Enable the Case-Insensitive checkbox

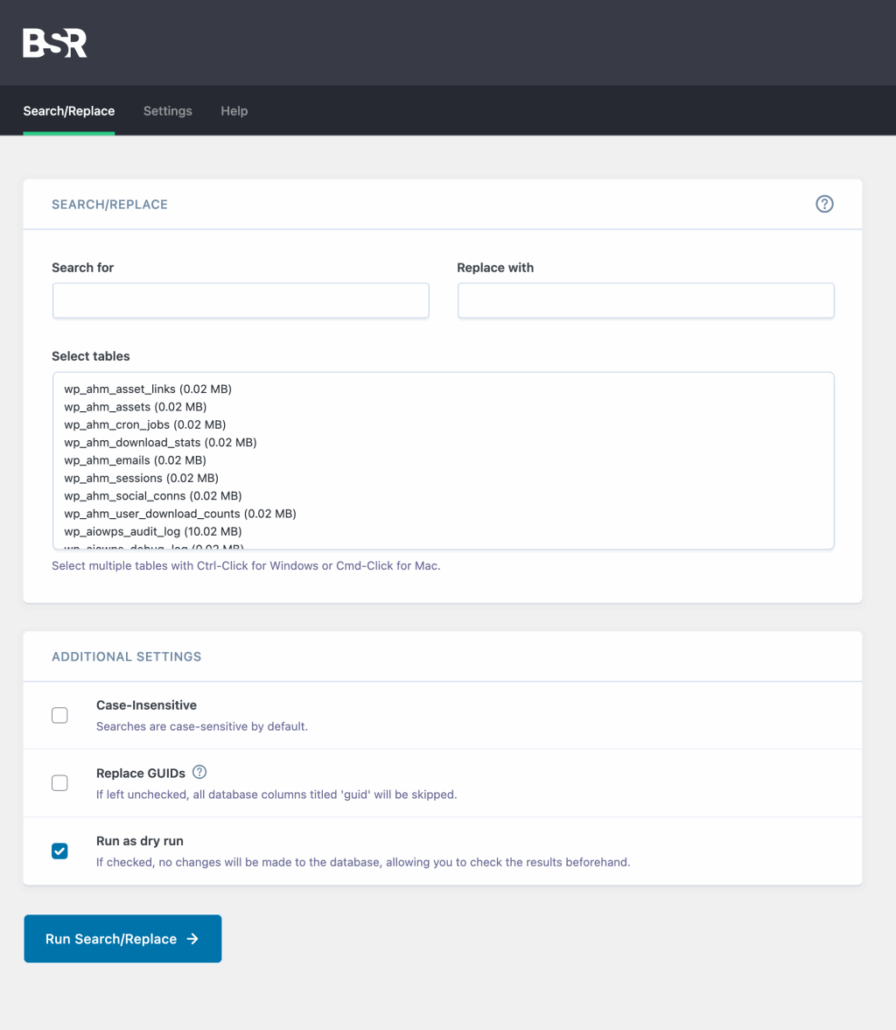60,715
